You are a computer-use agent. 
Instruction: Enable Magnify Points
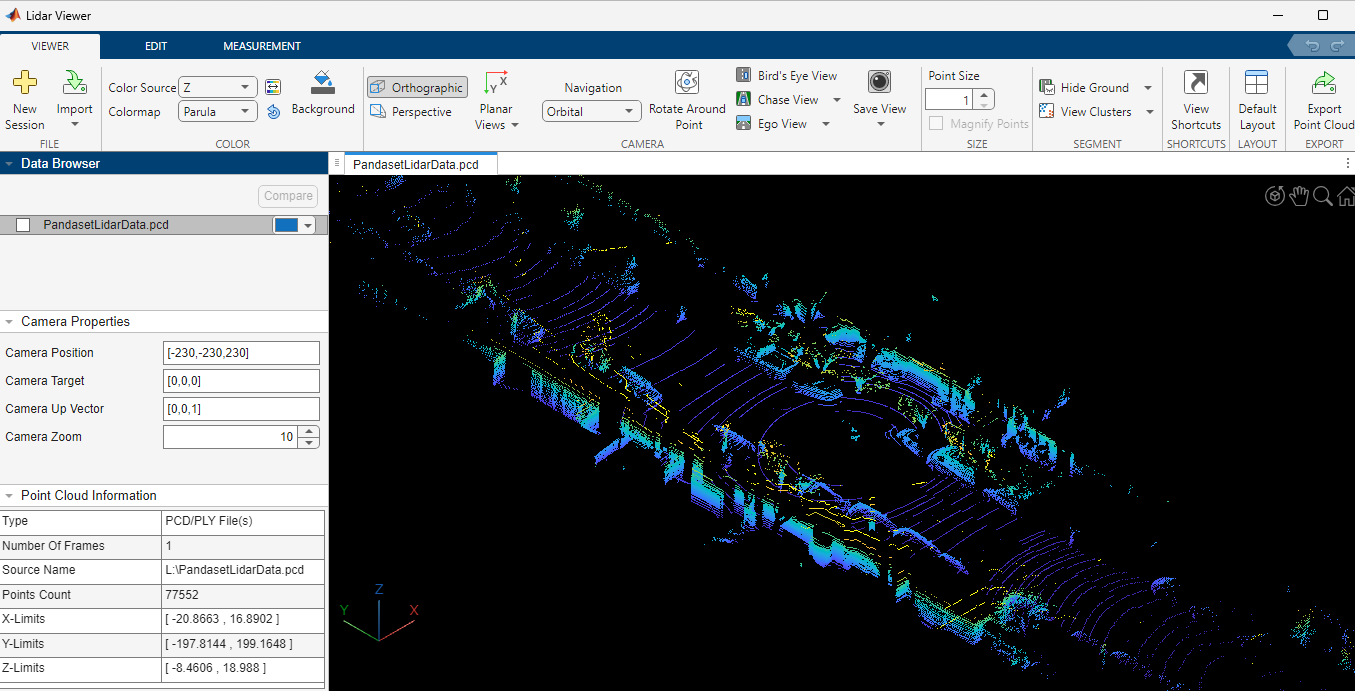pyautogui.click(x=936, y=123)
